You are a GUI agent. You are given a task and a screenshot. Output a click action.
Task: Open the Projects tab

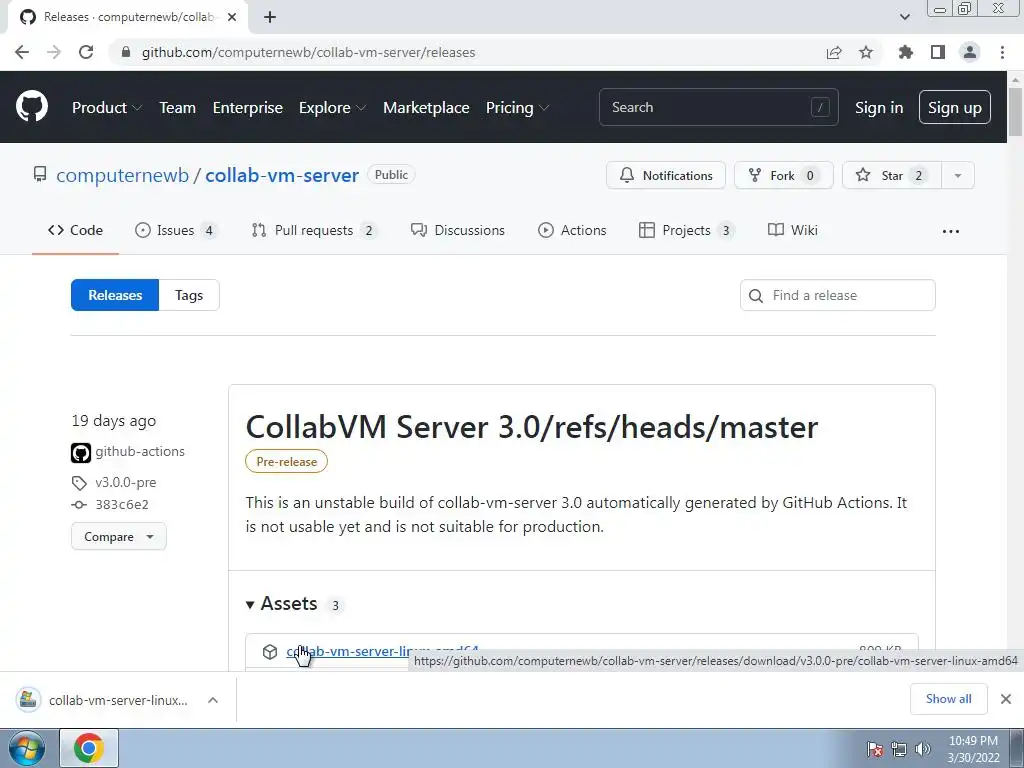(x=686, y=230)
